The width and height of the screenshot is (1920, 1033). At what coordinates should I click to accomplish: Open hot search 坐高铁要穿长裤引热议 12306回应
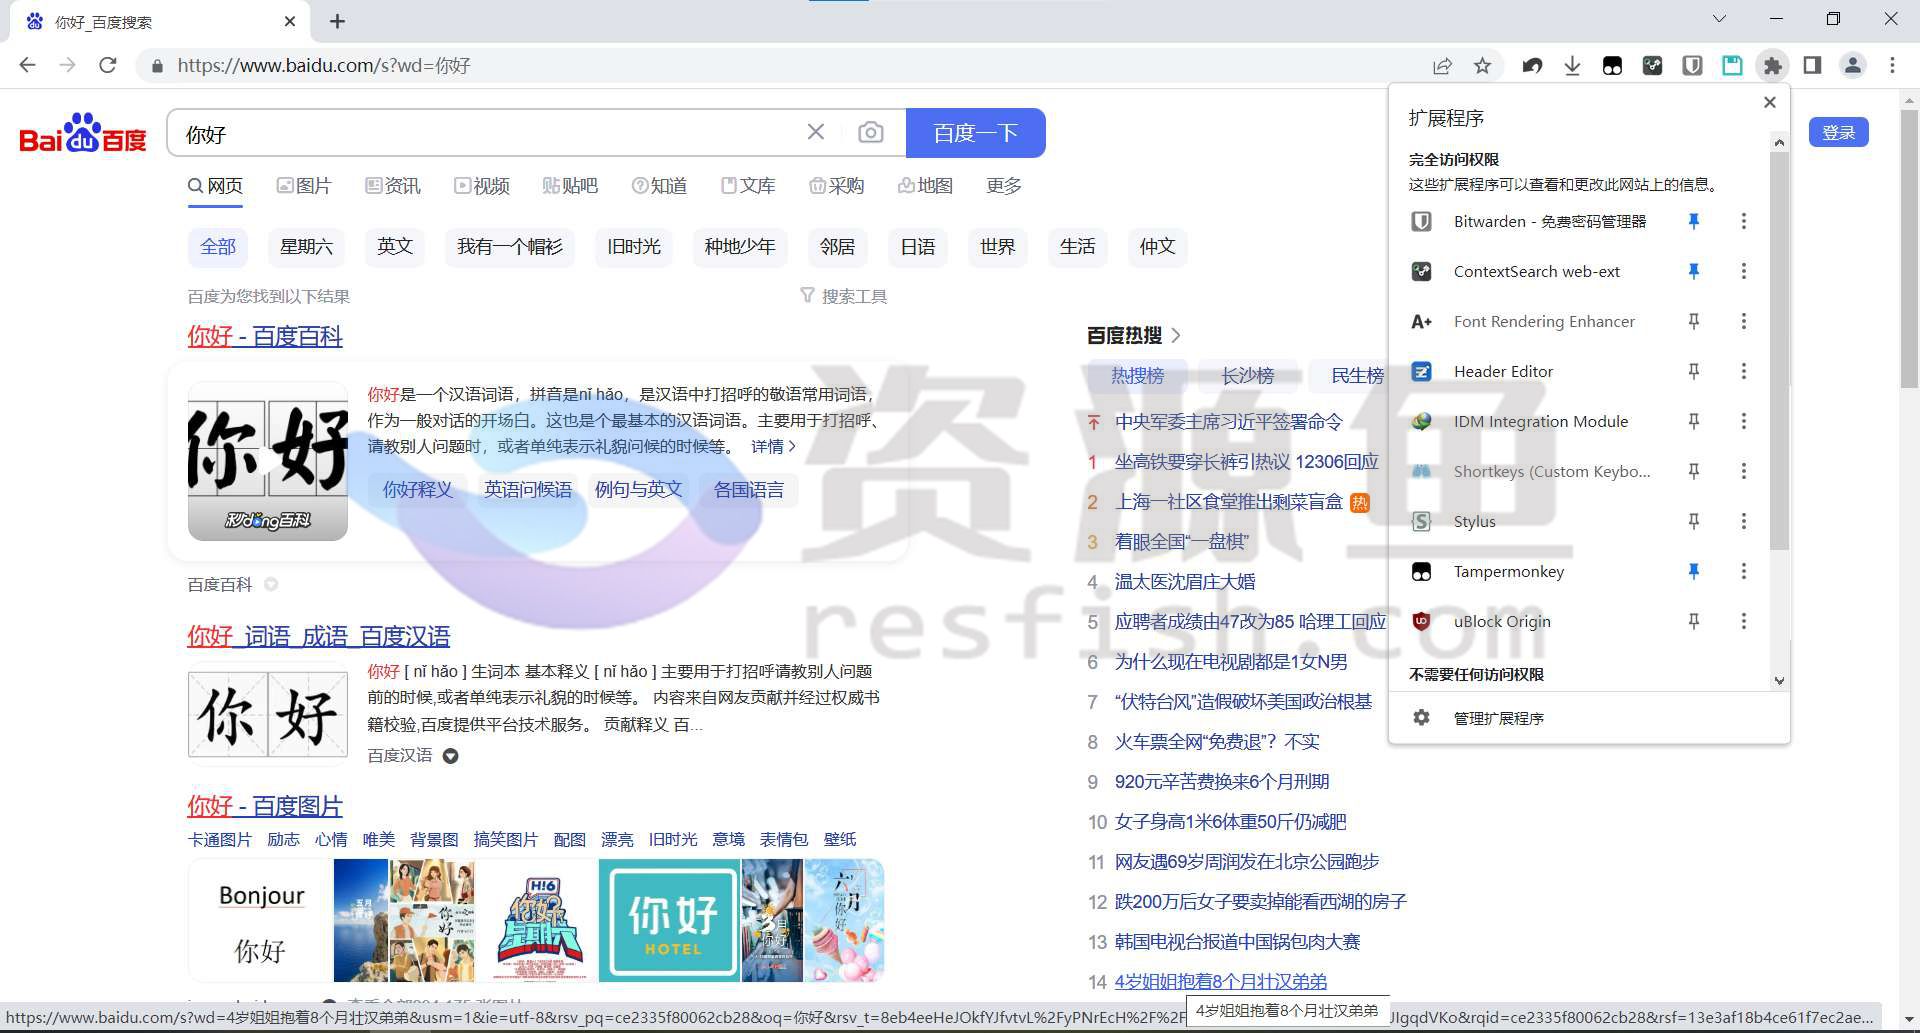coord(1246,462)
